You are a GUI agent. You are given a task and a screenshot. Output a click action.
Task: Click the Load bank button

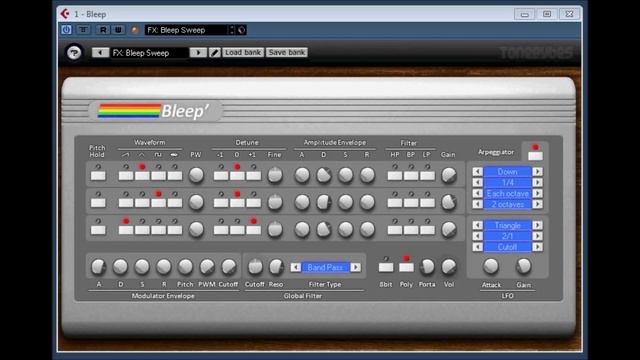point(242,53)
